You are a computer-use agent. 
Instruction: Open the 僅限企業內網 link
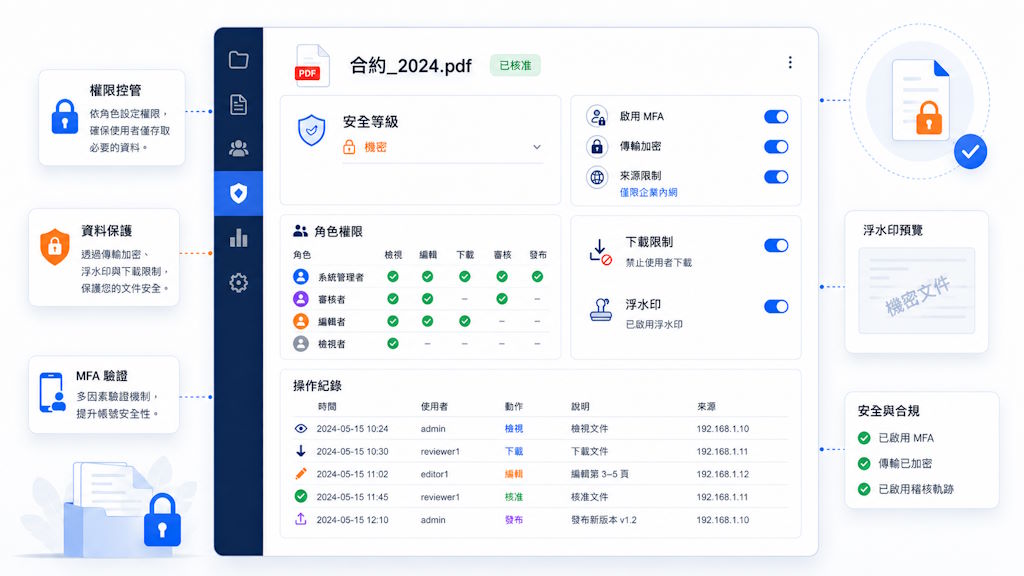point(648,193)
